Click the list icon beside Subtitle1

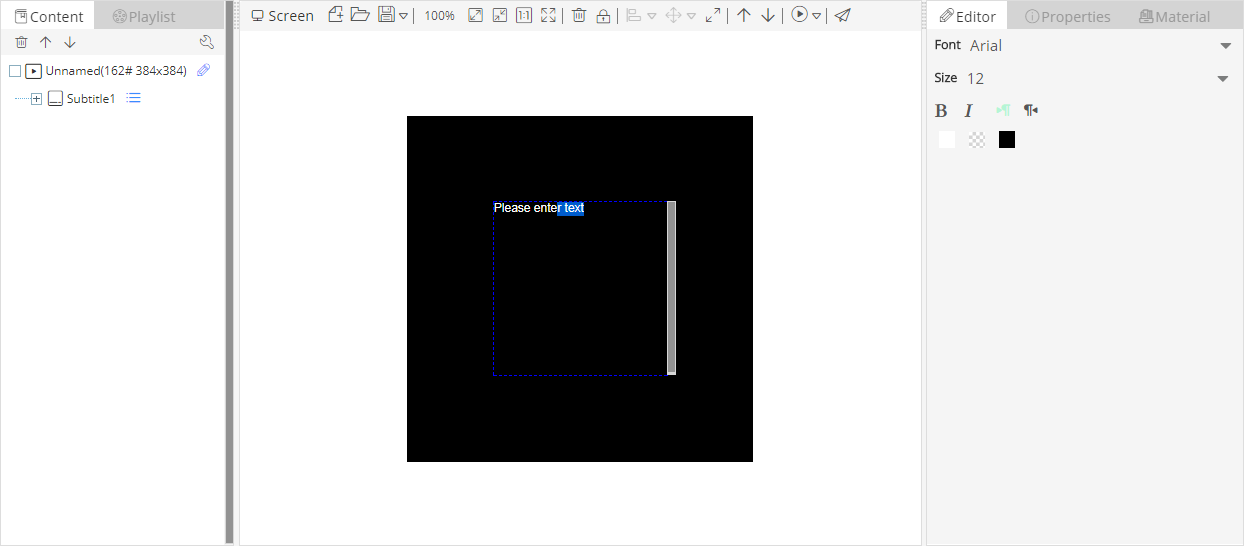[134, 98]
